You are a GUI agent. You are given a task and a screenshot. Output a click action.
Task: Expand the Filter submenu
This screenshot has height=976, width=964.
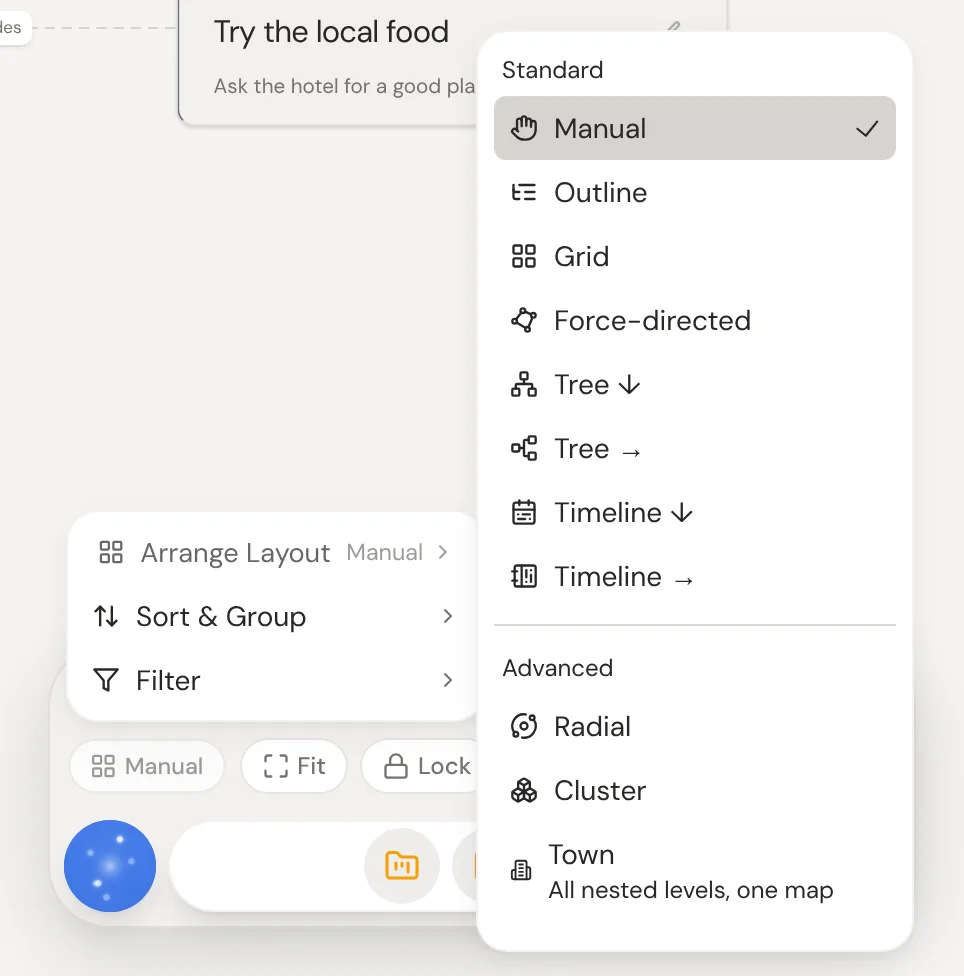(x=273, y=680)
